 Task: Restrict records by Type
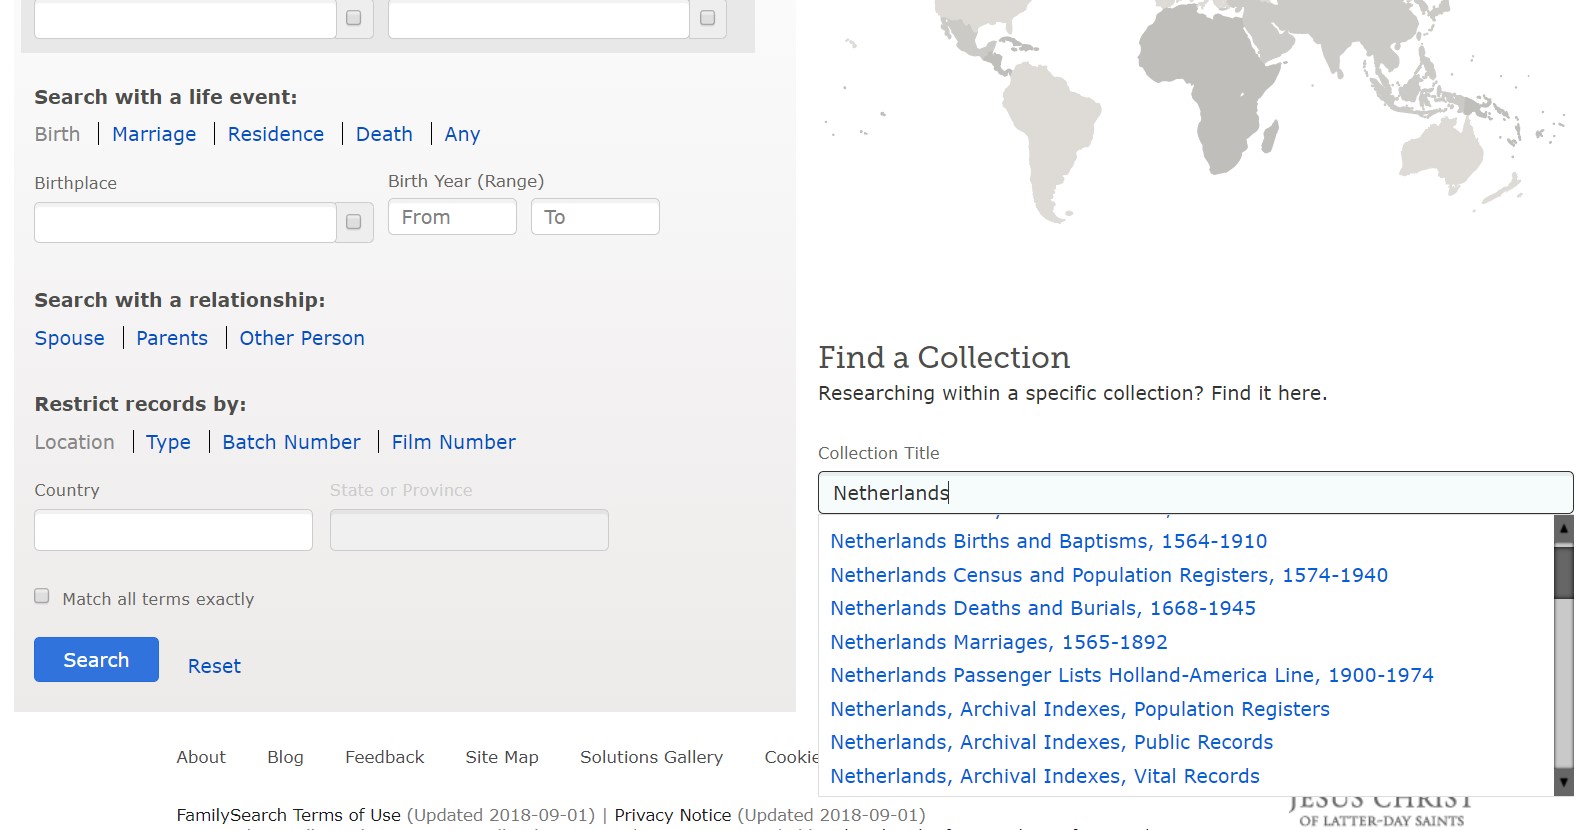click(168, 442)
